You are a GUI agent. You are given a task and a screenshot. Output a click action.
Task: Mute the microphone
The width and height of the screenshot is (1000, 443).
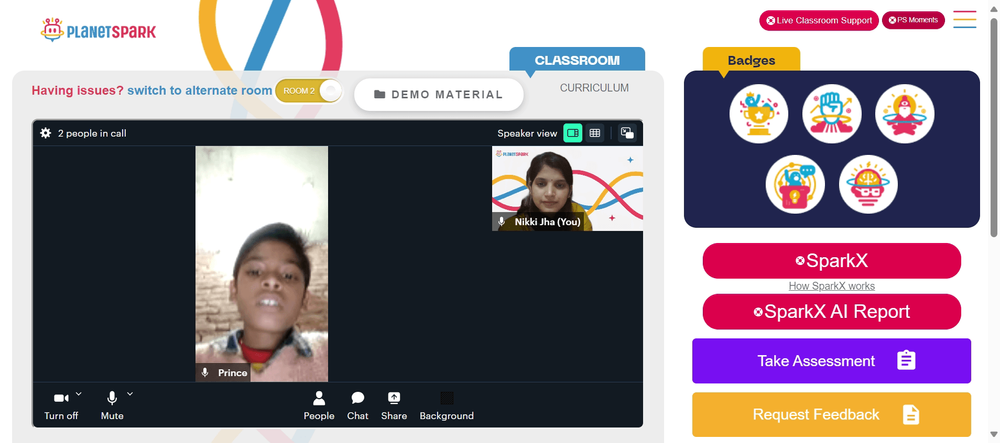pyautogui.click(x=112, y=406)
